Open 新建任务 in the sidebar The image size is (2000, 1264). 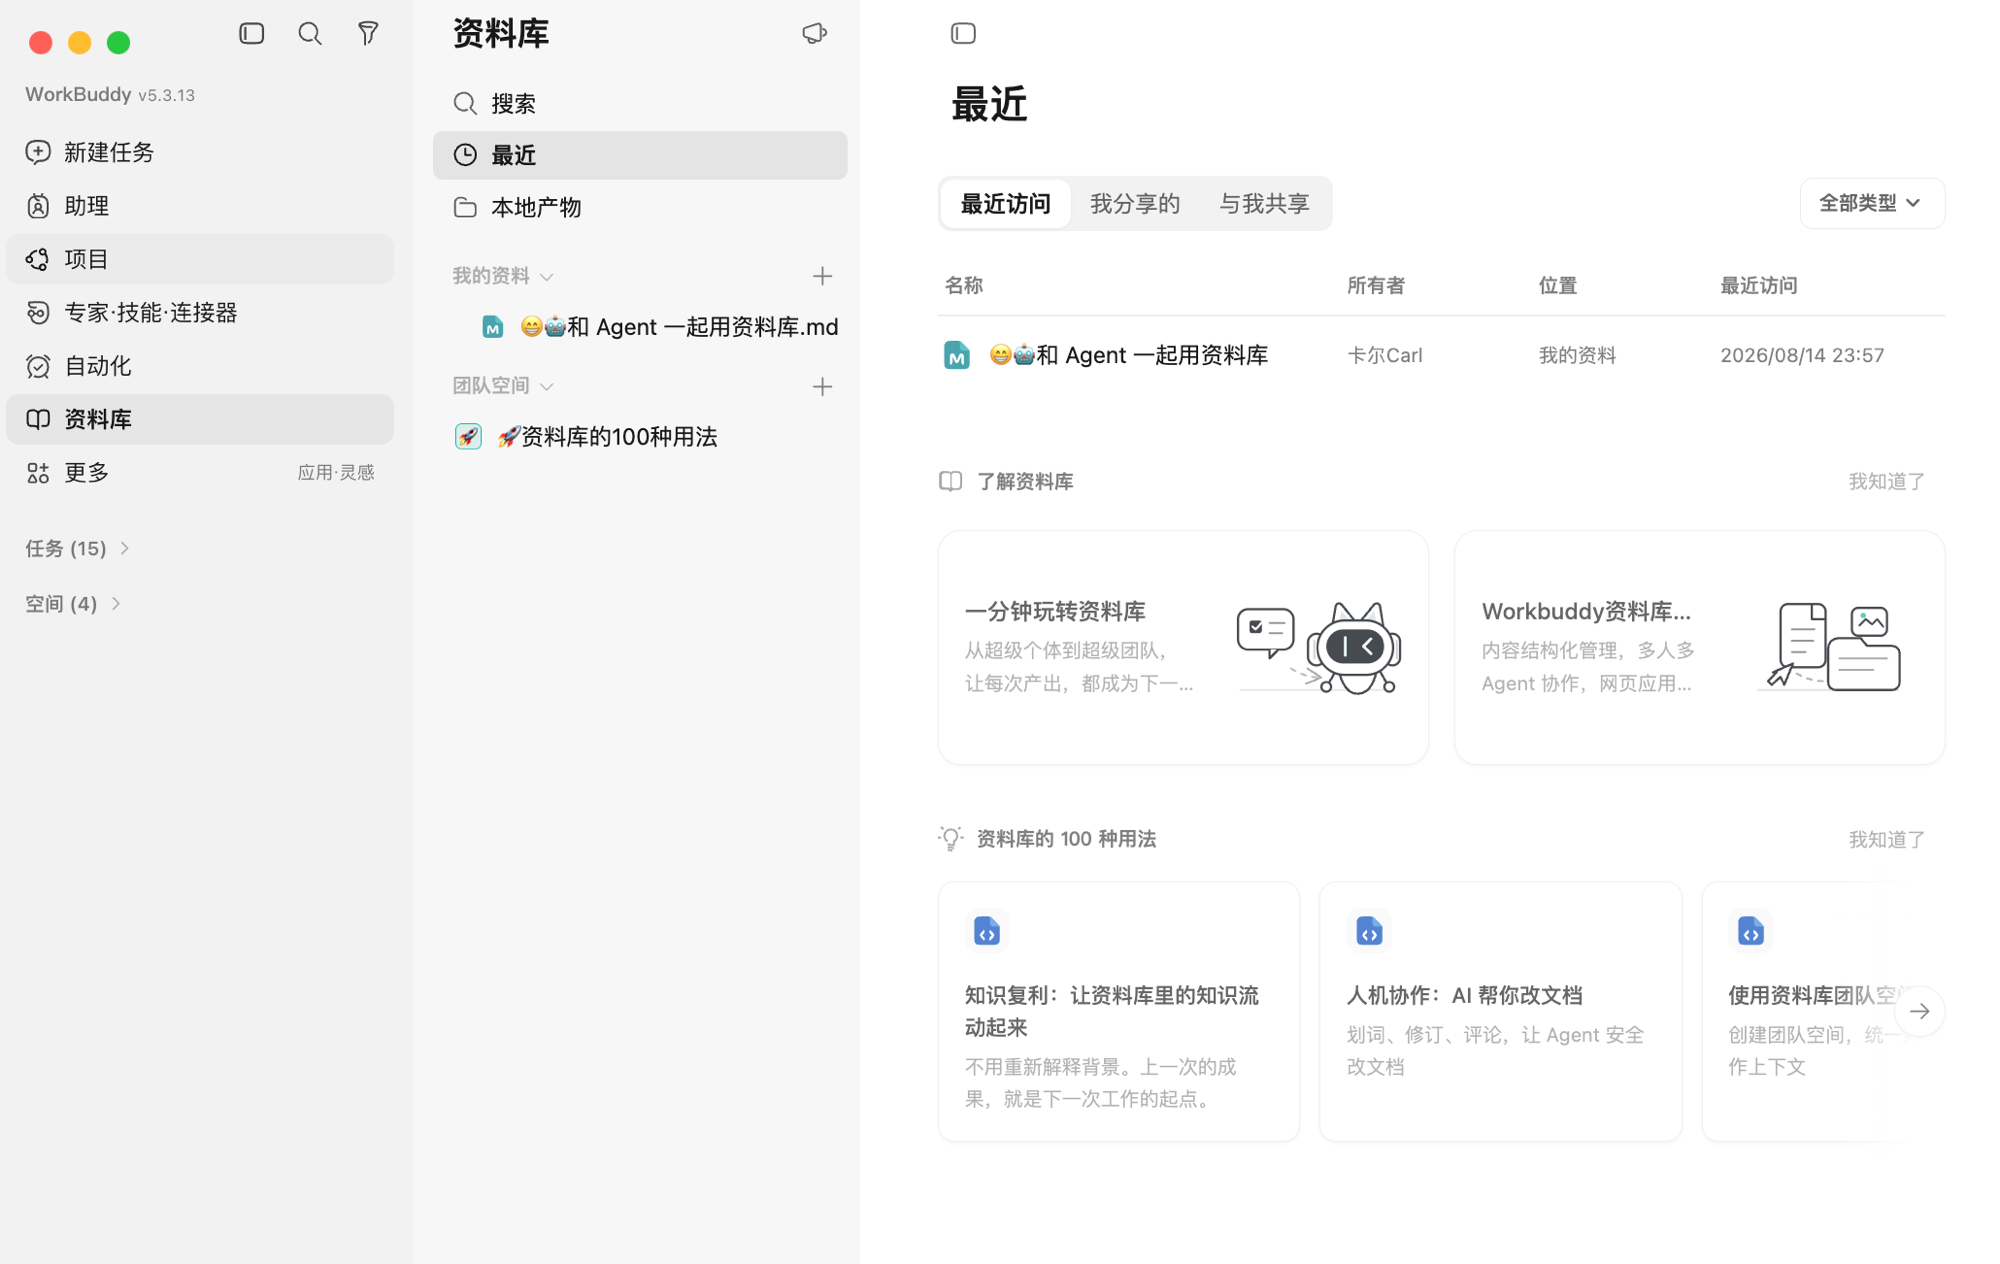coord(200,152)
